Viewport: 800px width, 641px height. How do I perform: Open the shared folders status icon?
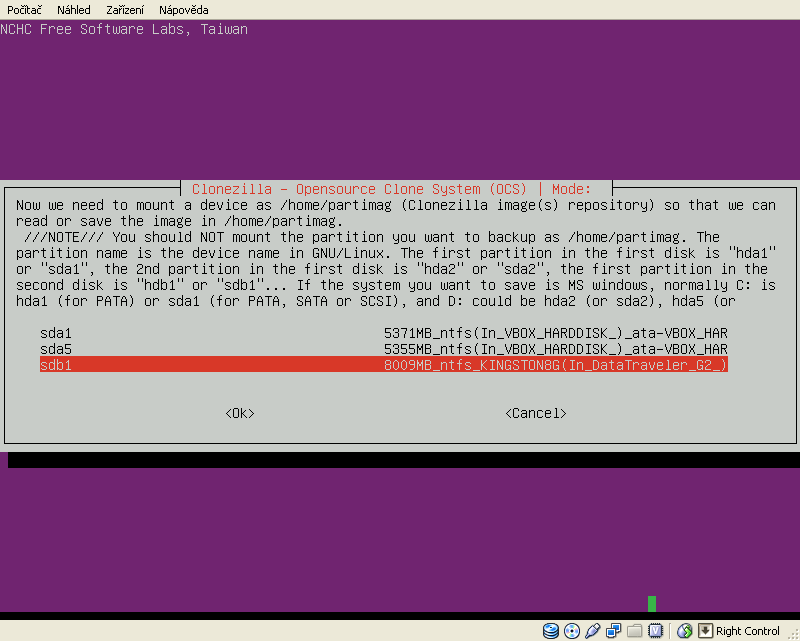[x=635, y=631]
